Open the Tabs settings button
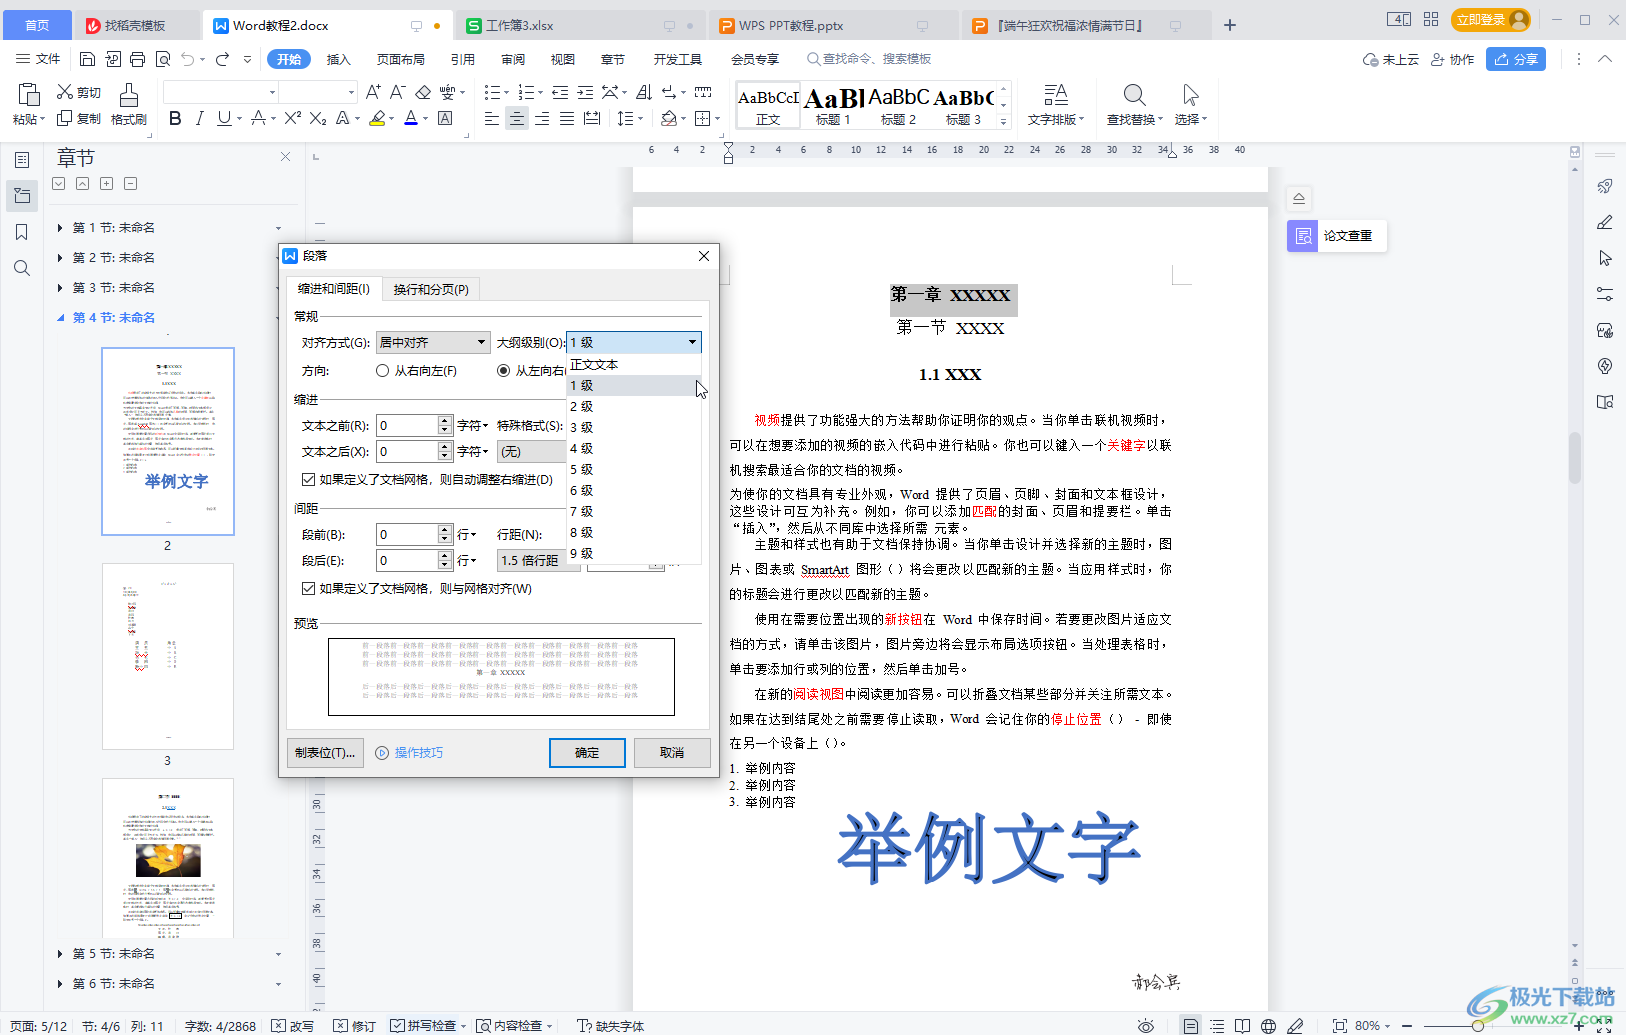The image size is (1626, 1035). click(325, 753)
